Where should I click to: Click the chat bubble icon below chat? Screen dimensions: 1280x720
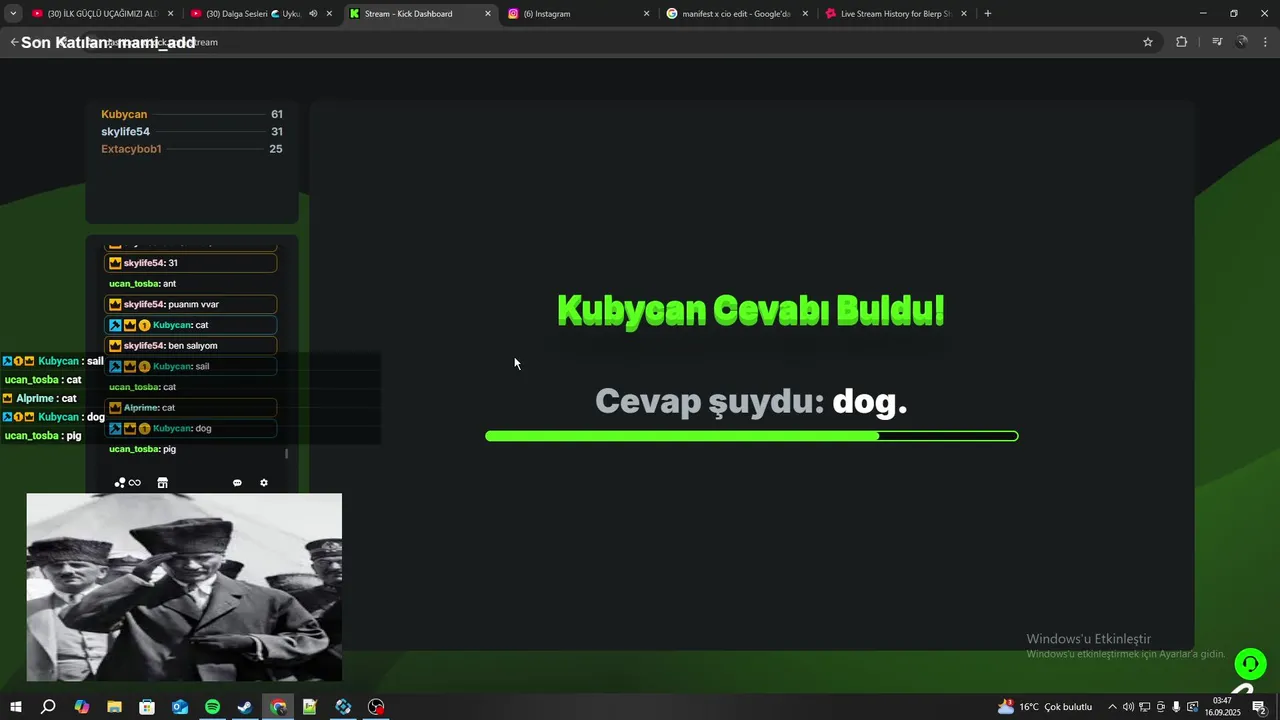pyautogui.click(x=237, y=483)
